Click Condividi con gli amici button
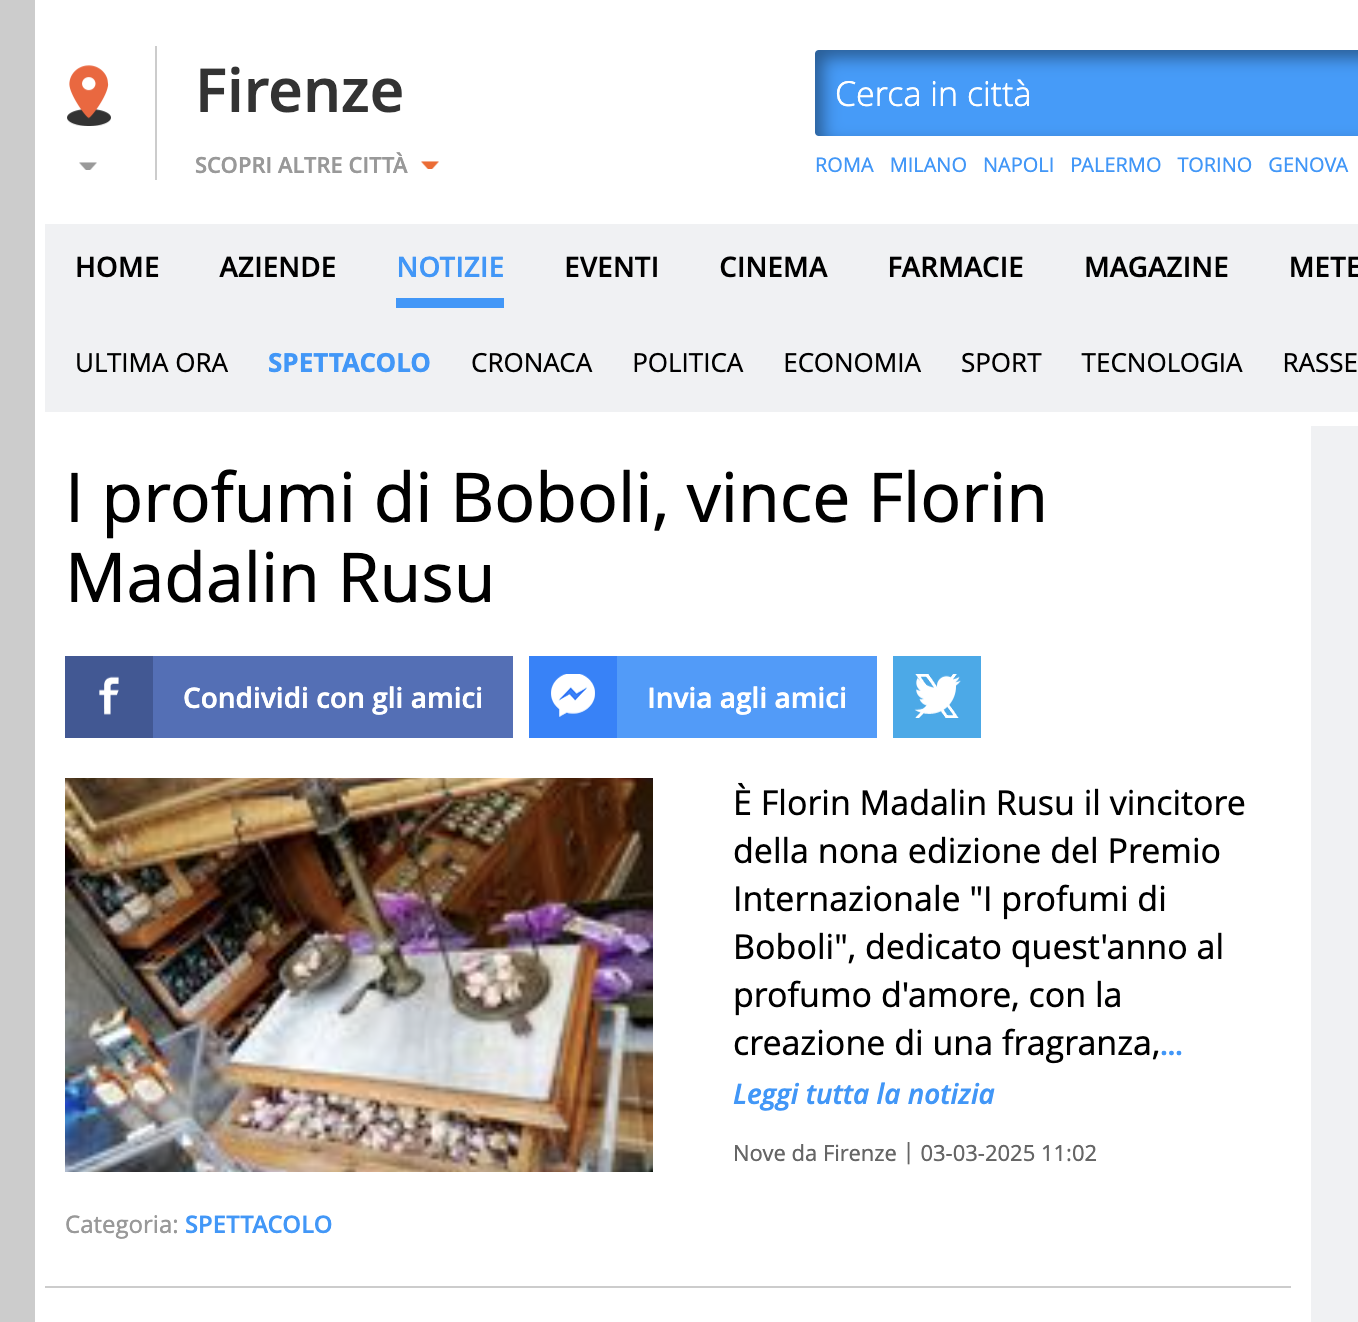The width and height of the screenshot is (1358, 1322). (332, 697)
